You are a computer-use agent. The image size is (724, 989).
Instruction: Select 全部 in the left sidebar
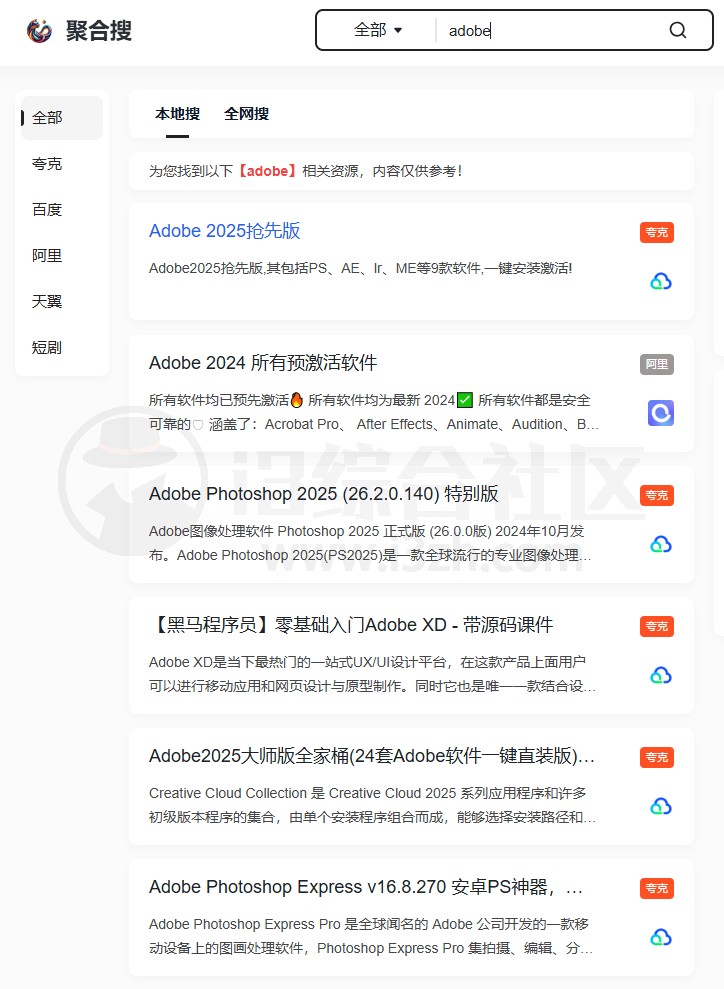coord(62,118)
